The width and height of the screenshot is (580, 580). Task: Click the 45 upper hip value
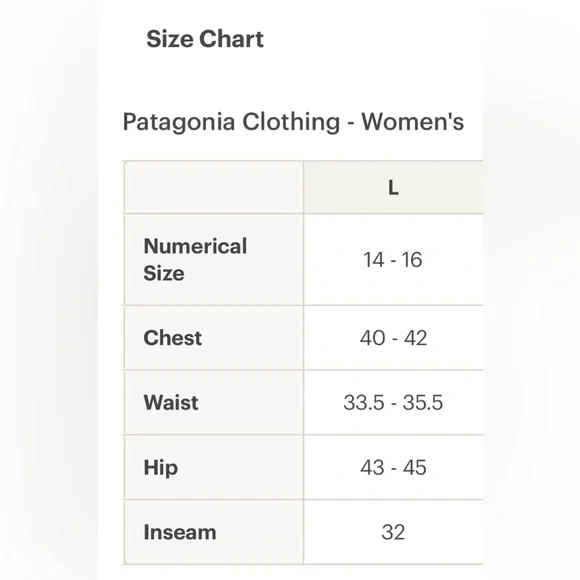pyautogui.click(x=415, y=468)
